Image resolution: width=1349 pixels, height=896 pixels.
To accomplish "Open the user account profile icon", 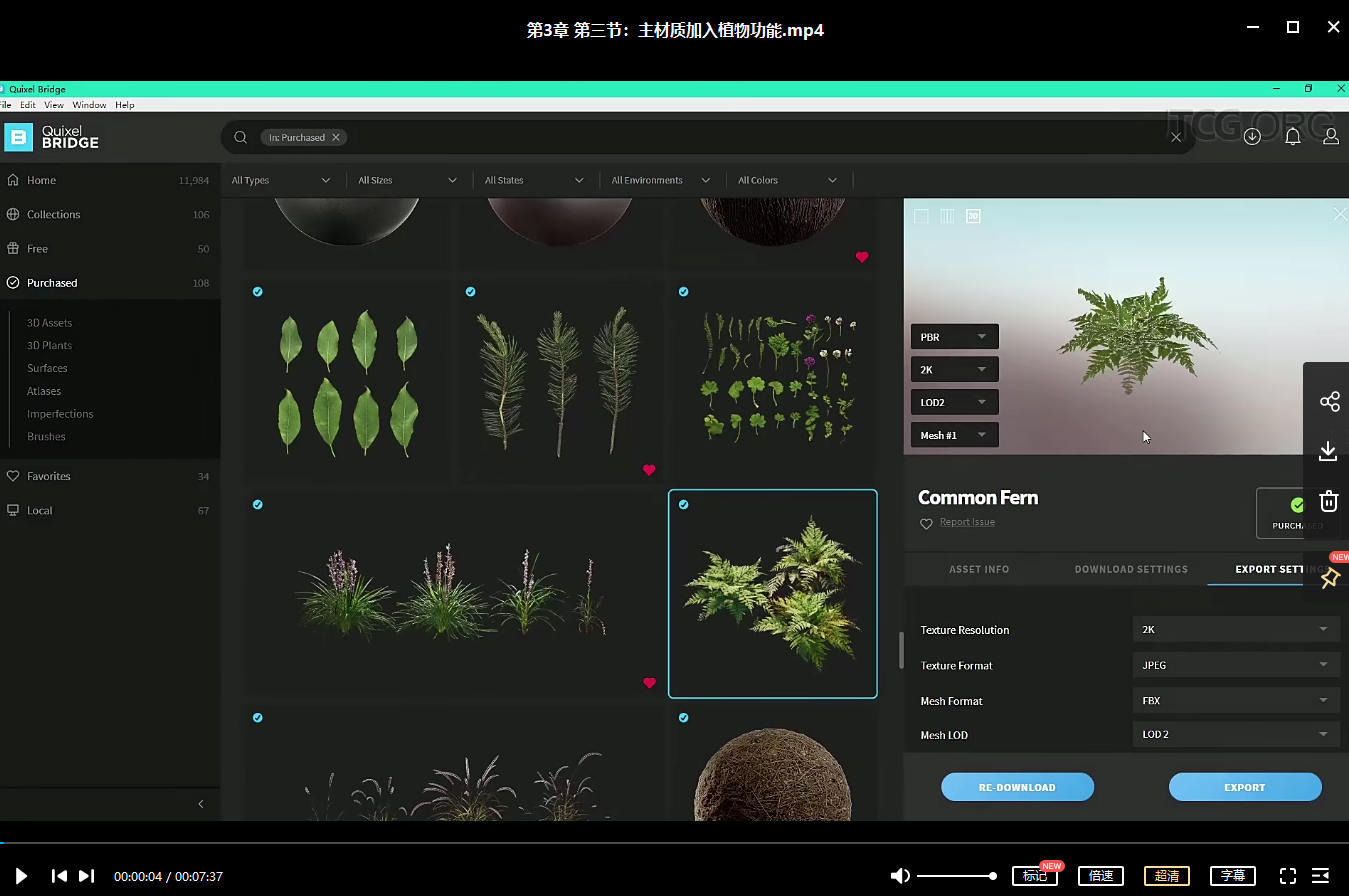I will click(x=1331, y=137).
